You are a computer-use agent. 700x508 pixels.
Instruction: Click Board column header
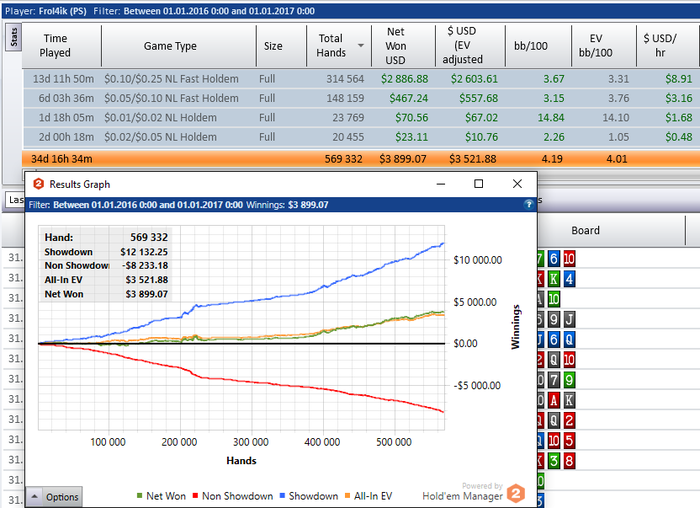click(x=585, y=230)
